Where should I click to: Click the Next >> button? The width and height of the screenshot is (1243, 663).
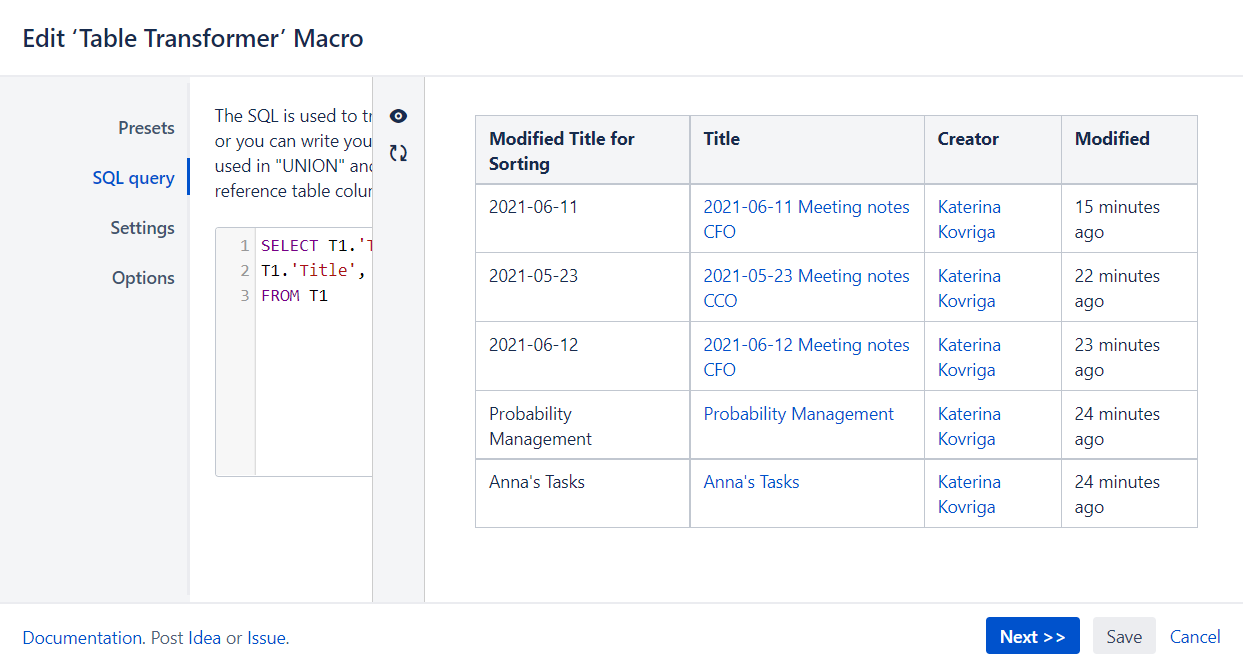(x=1032, y=635)
